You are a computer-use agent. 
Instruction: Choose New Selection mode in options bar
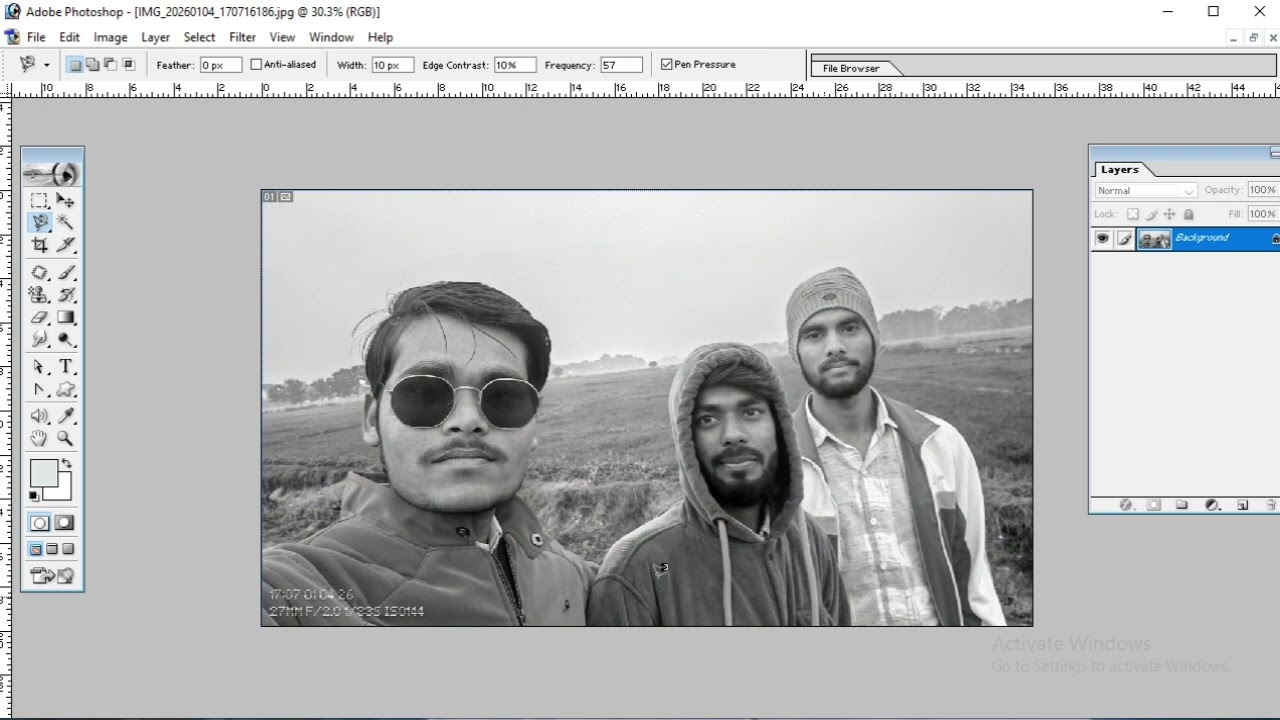tap(75, 65)
